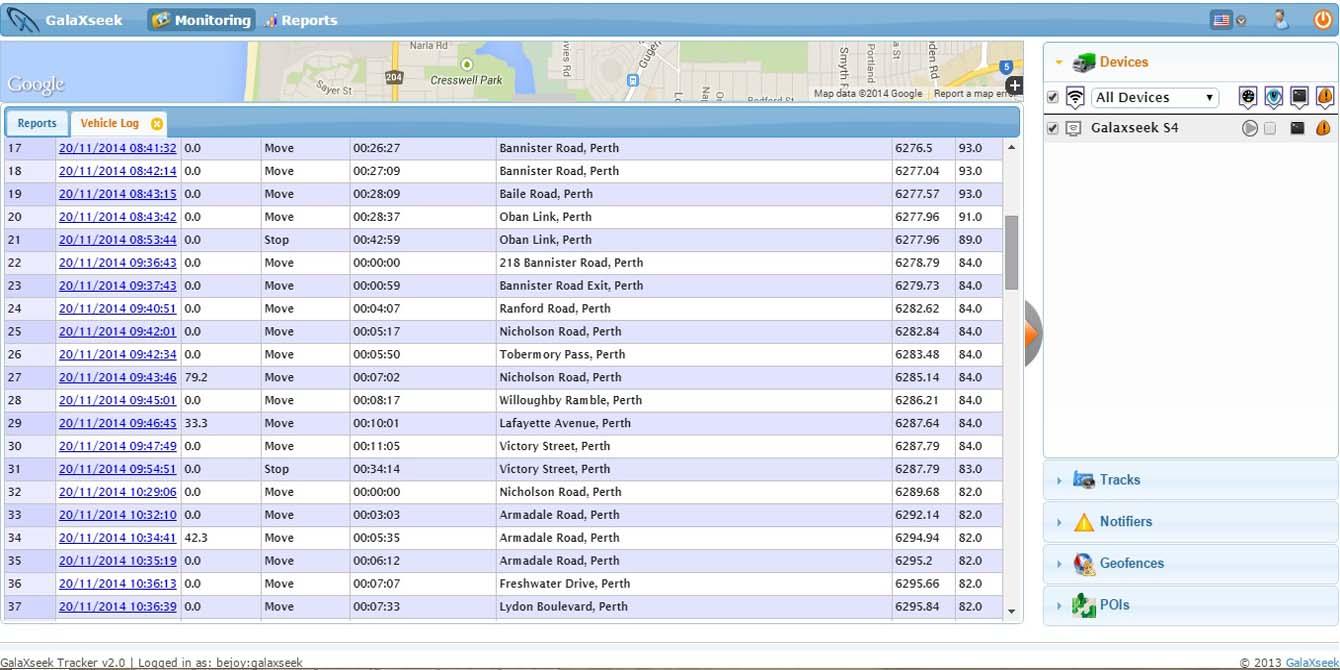Toggle the All Devices checkbox
The image size is (1340, 670).
1052,97
